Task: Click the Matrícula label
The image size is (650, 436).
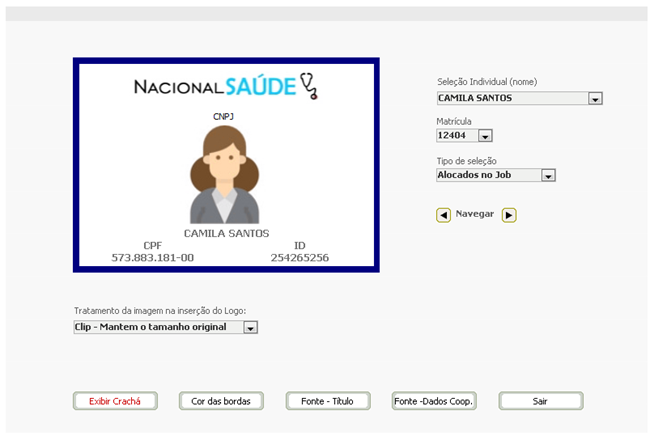Action: point(454,121)
